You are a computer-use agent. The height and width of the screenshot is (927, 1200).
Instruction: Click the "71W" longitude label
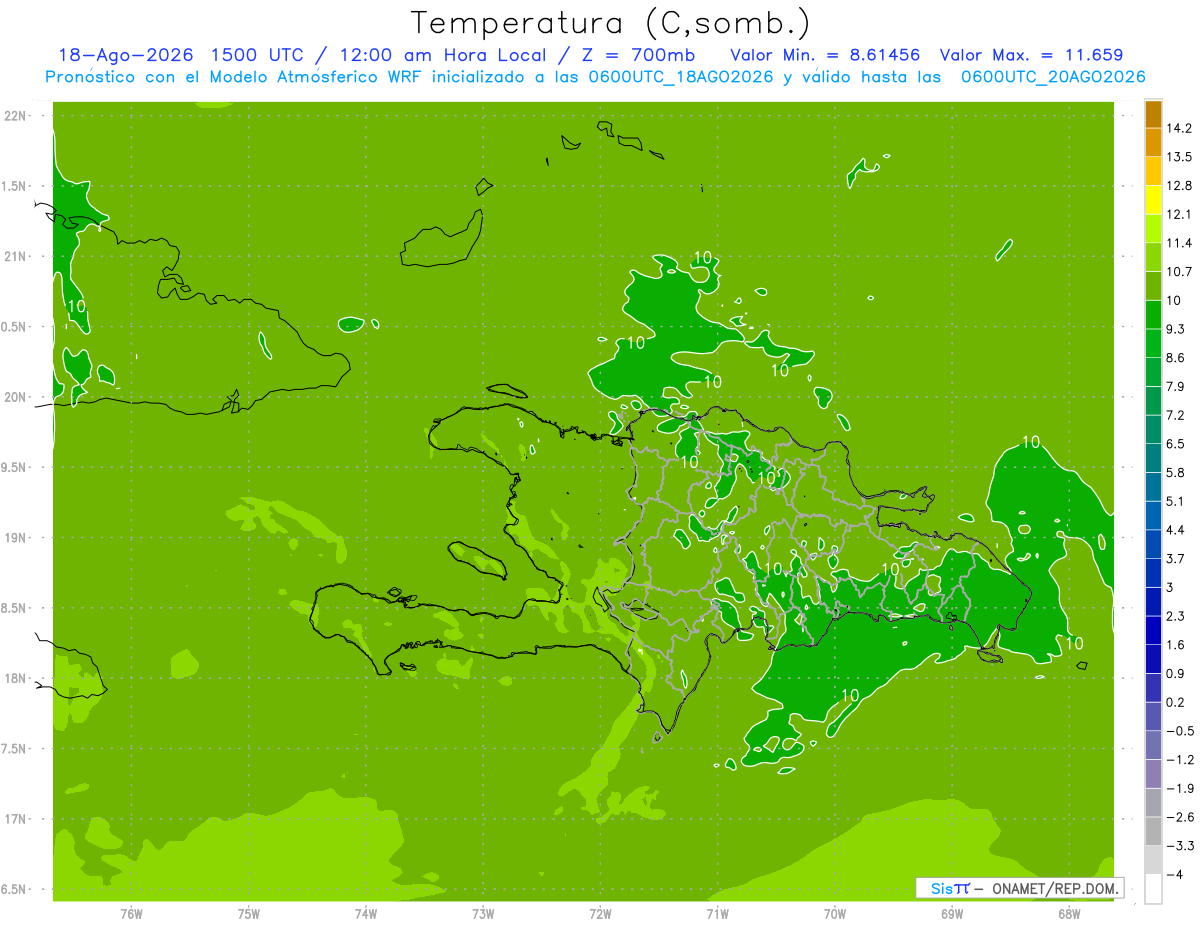tap(717, 914)
